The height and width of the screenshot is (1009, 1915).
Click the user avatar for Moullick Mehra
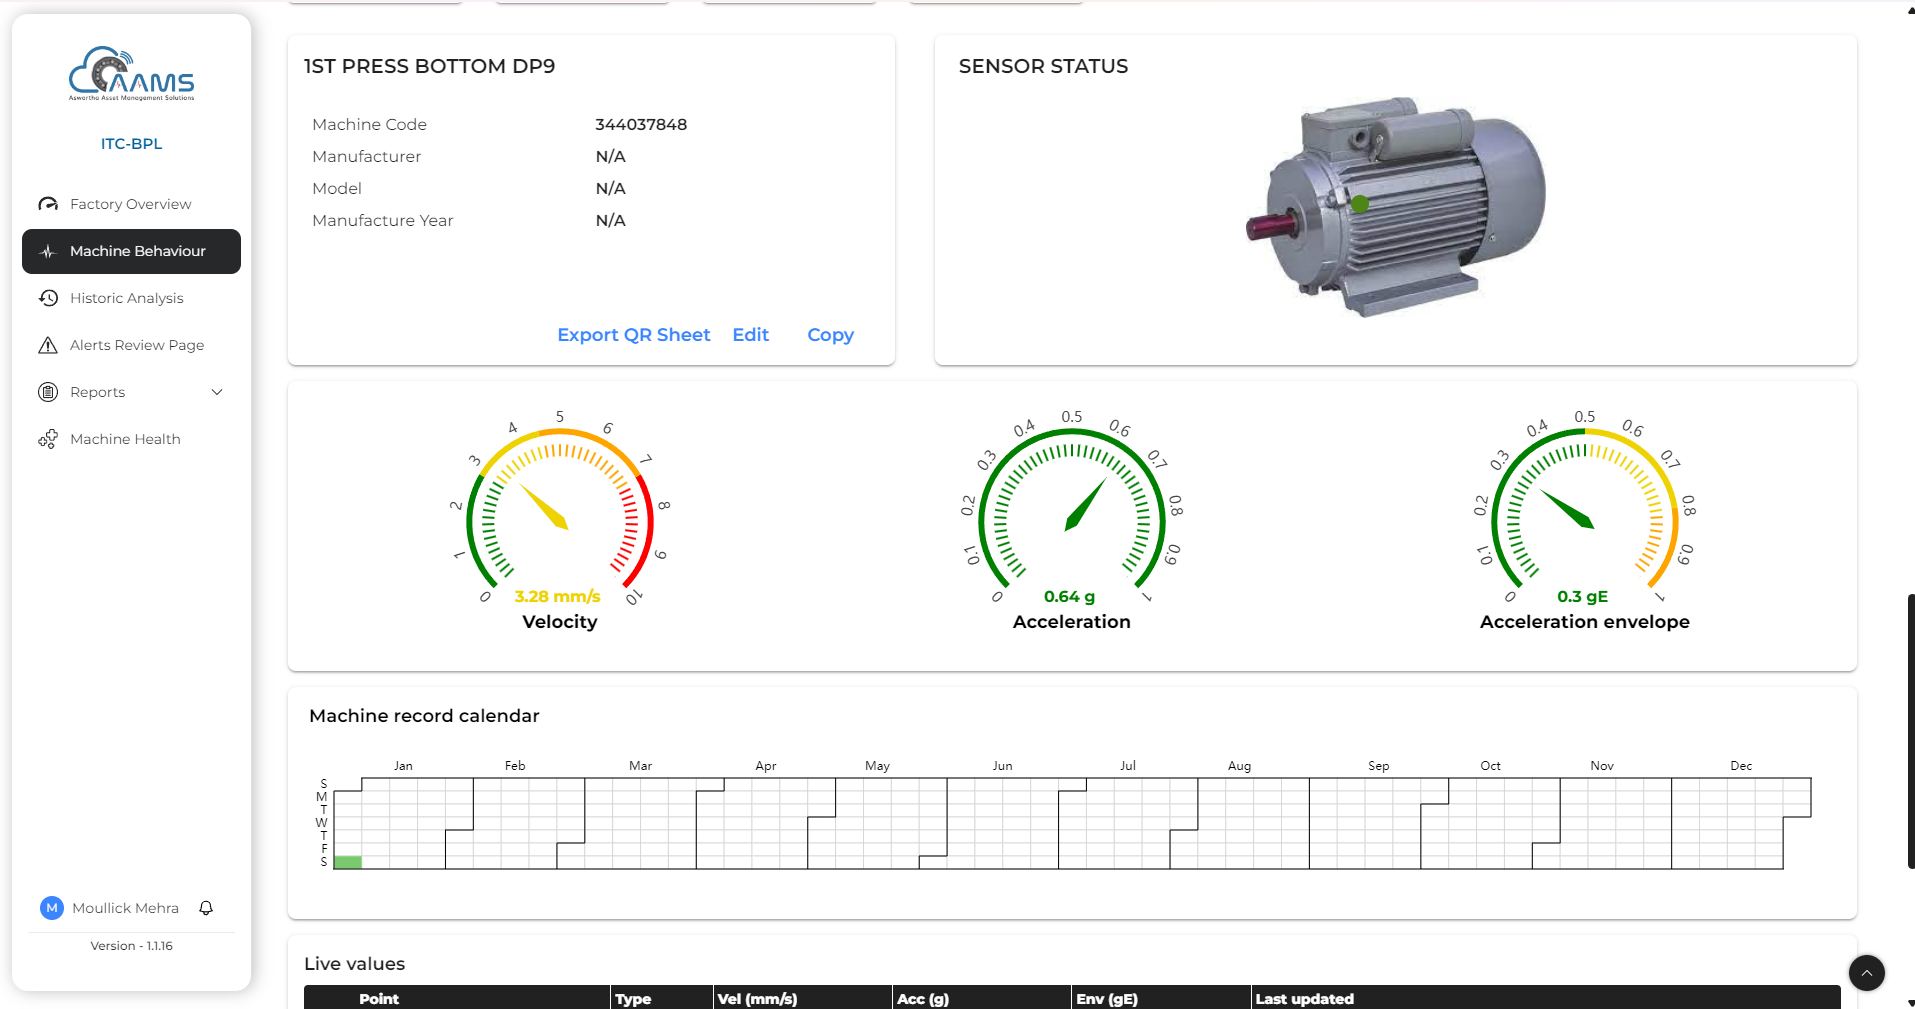52,908
